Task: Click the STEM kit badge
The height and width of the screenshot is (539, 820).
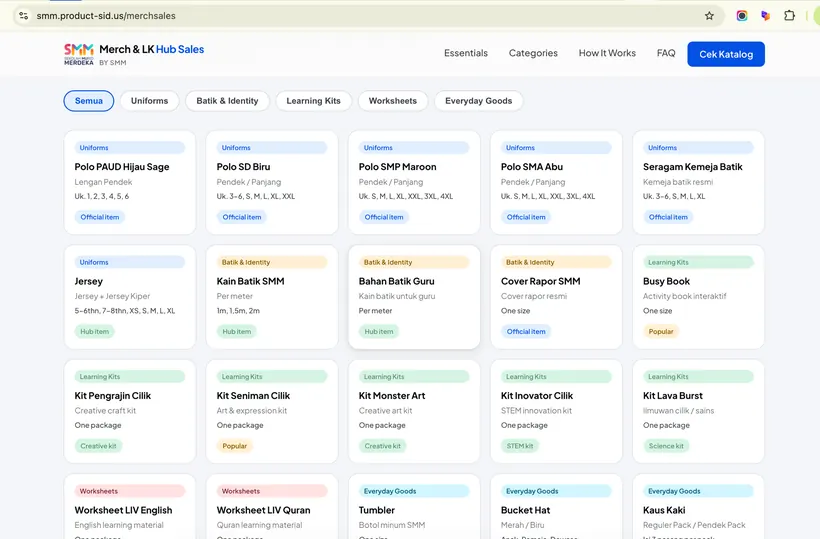Action: (520, 446)
